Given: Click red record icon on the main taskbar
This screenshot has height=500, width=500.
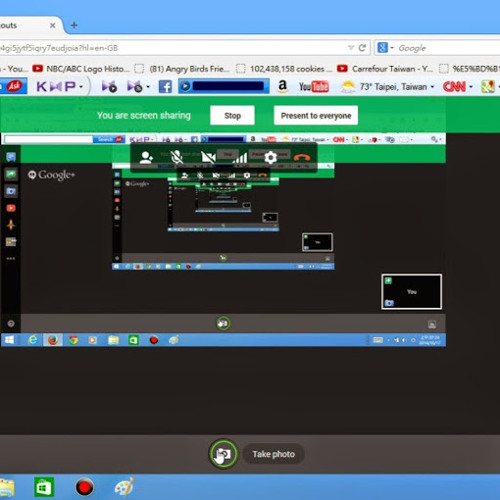Looking at the screenshot, I should coord(84,488).
